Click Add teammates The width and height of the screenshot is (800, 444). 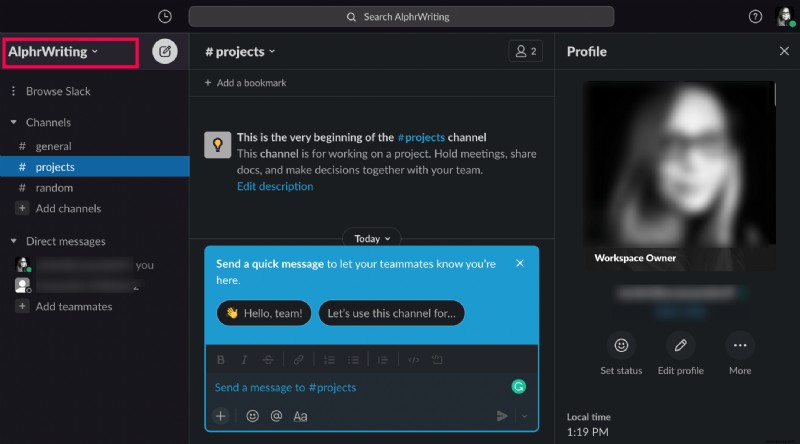pos(73,307)
